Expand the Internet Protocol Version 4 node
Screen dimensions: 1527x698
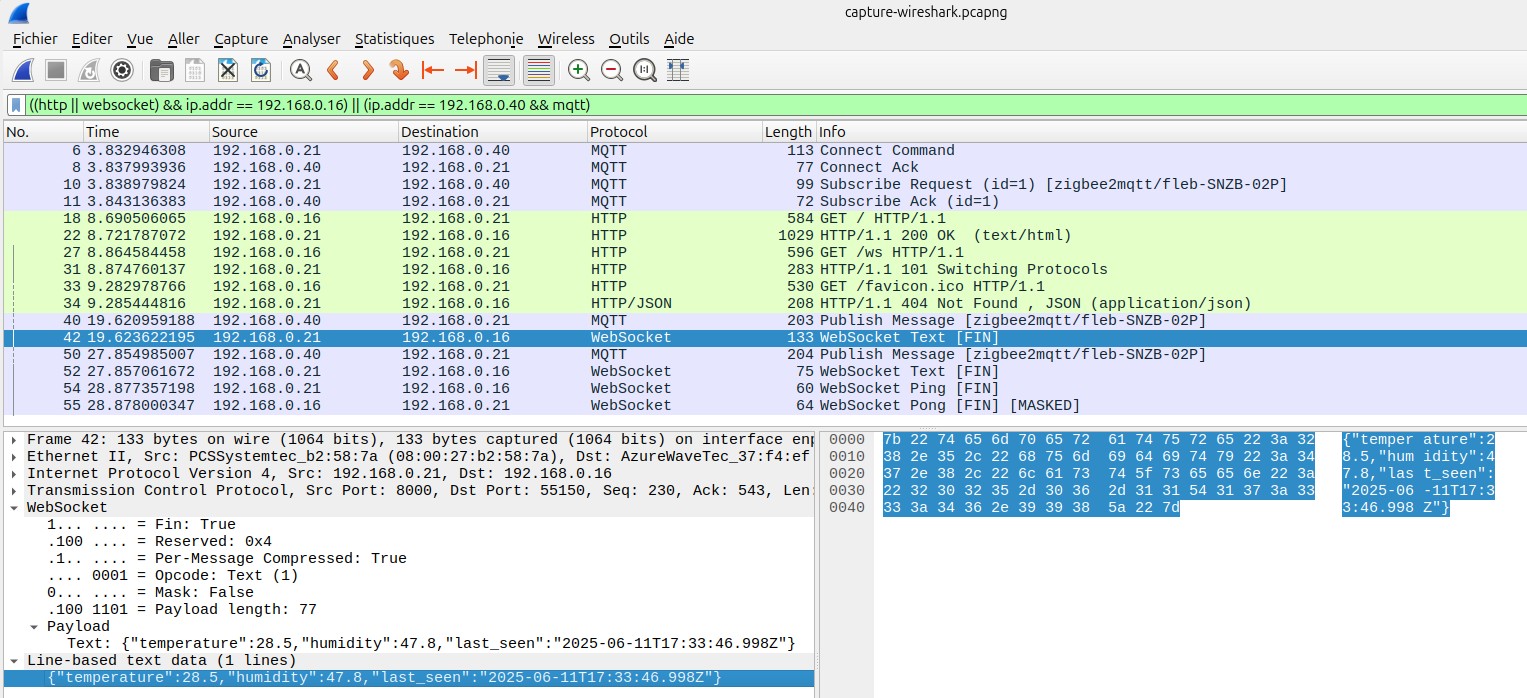pos(12,474)
